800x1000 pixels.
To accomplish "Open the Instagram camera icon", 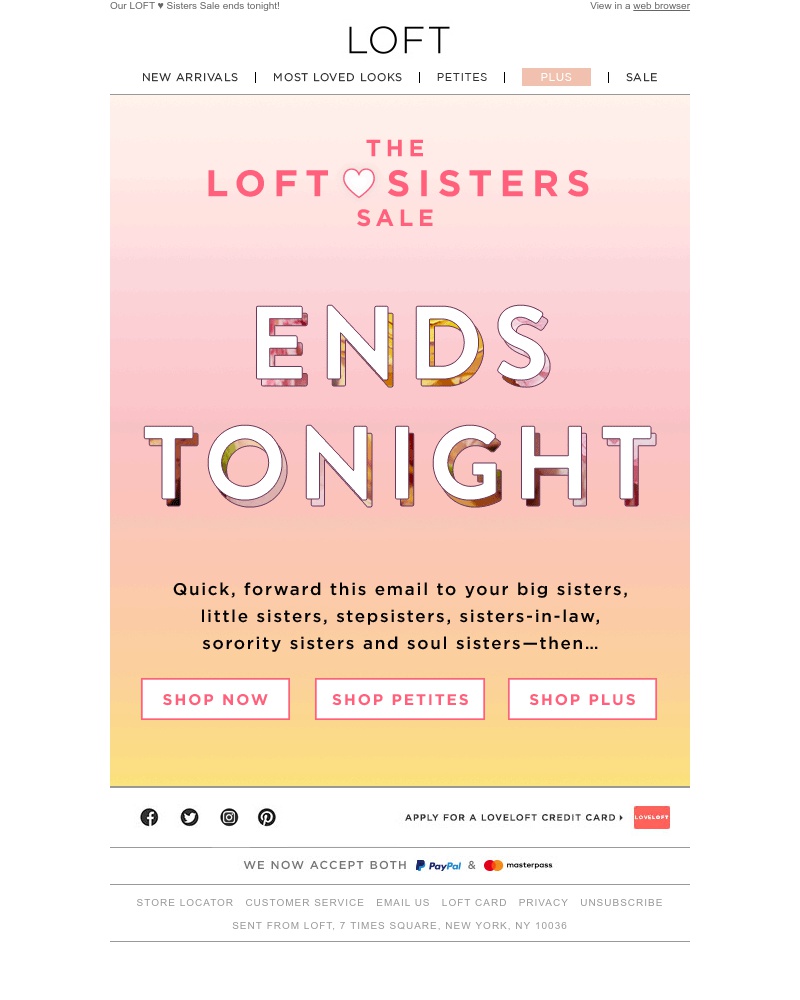I will pyautogui.click(x=229, y=817).
